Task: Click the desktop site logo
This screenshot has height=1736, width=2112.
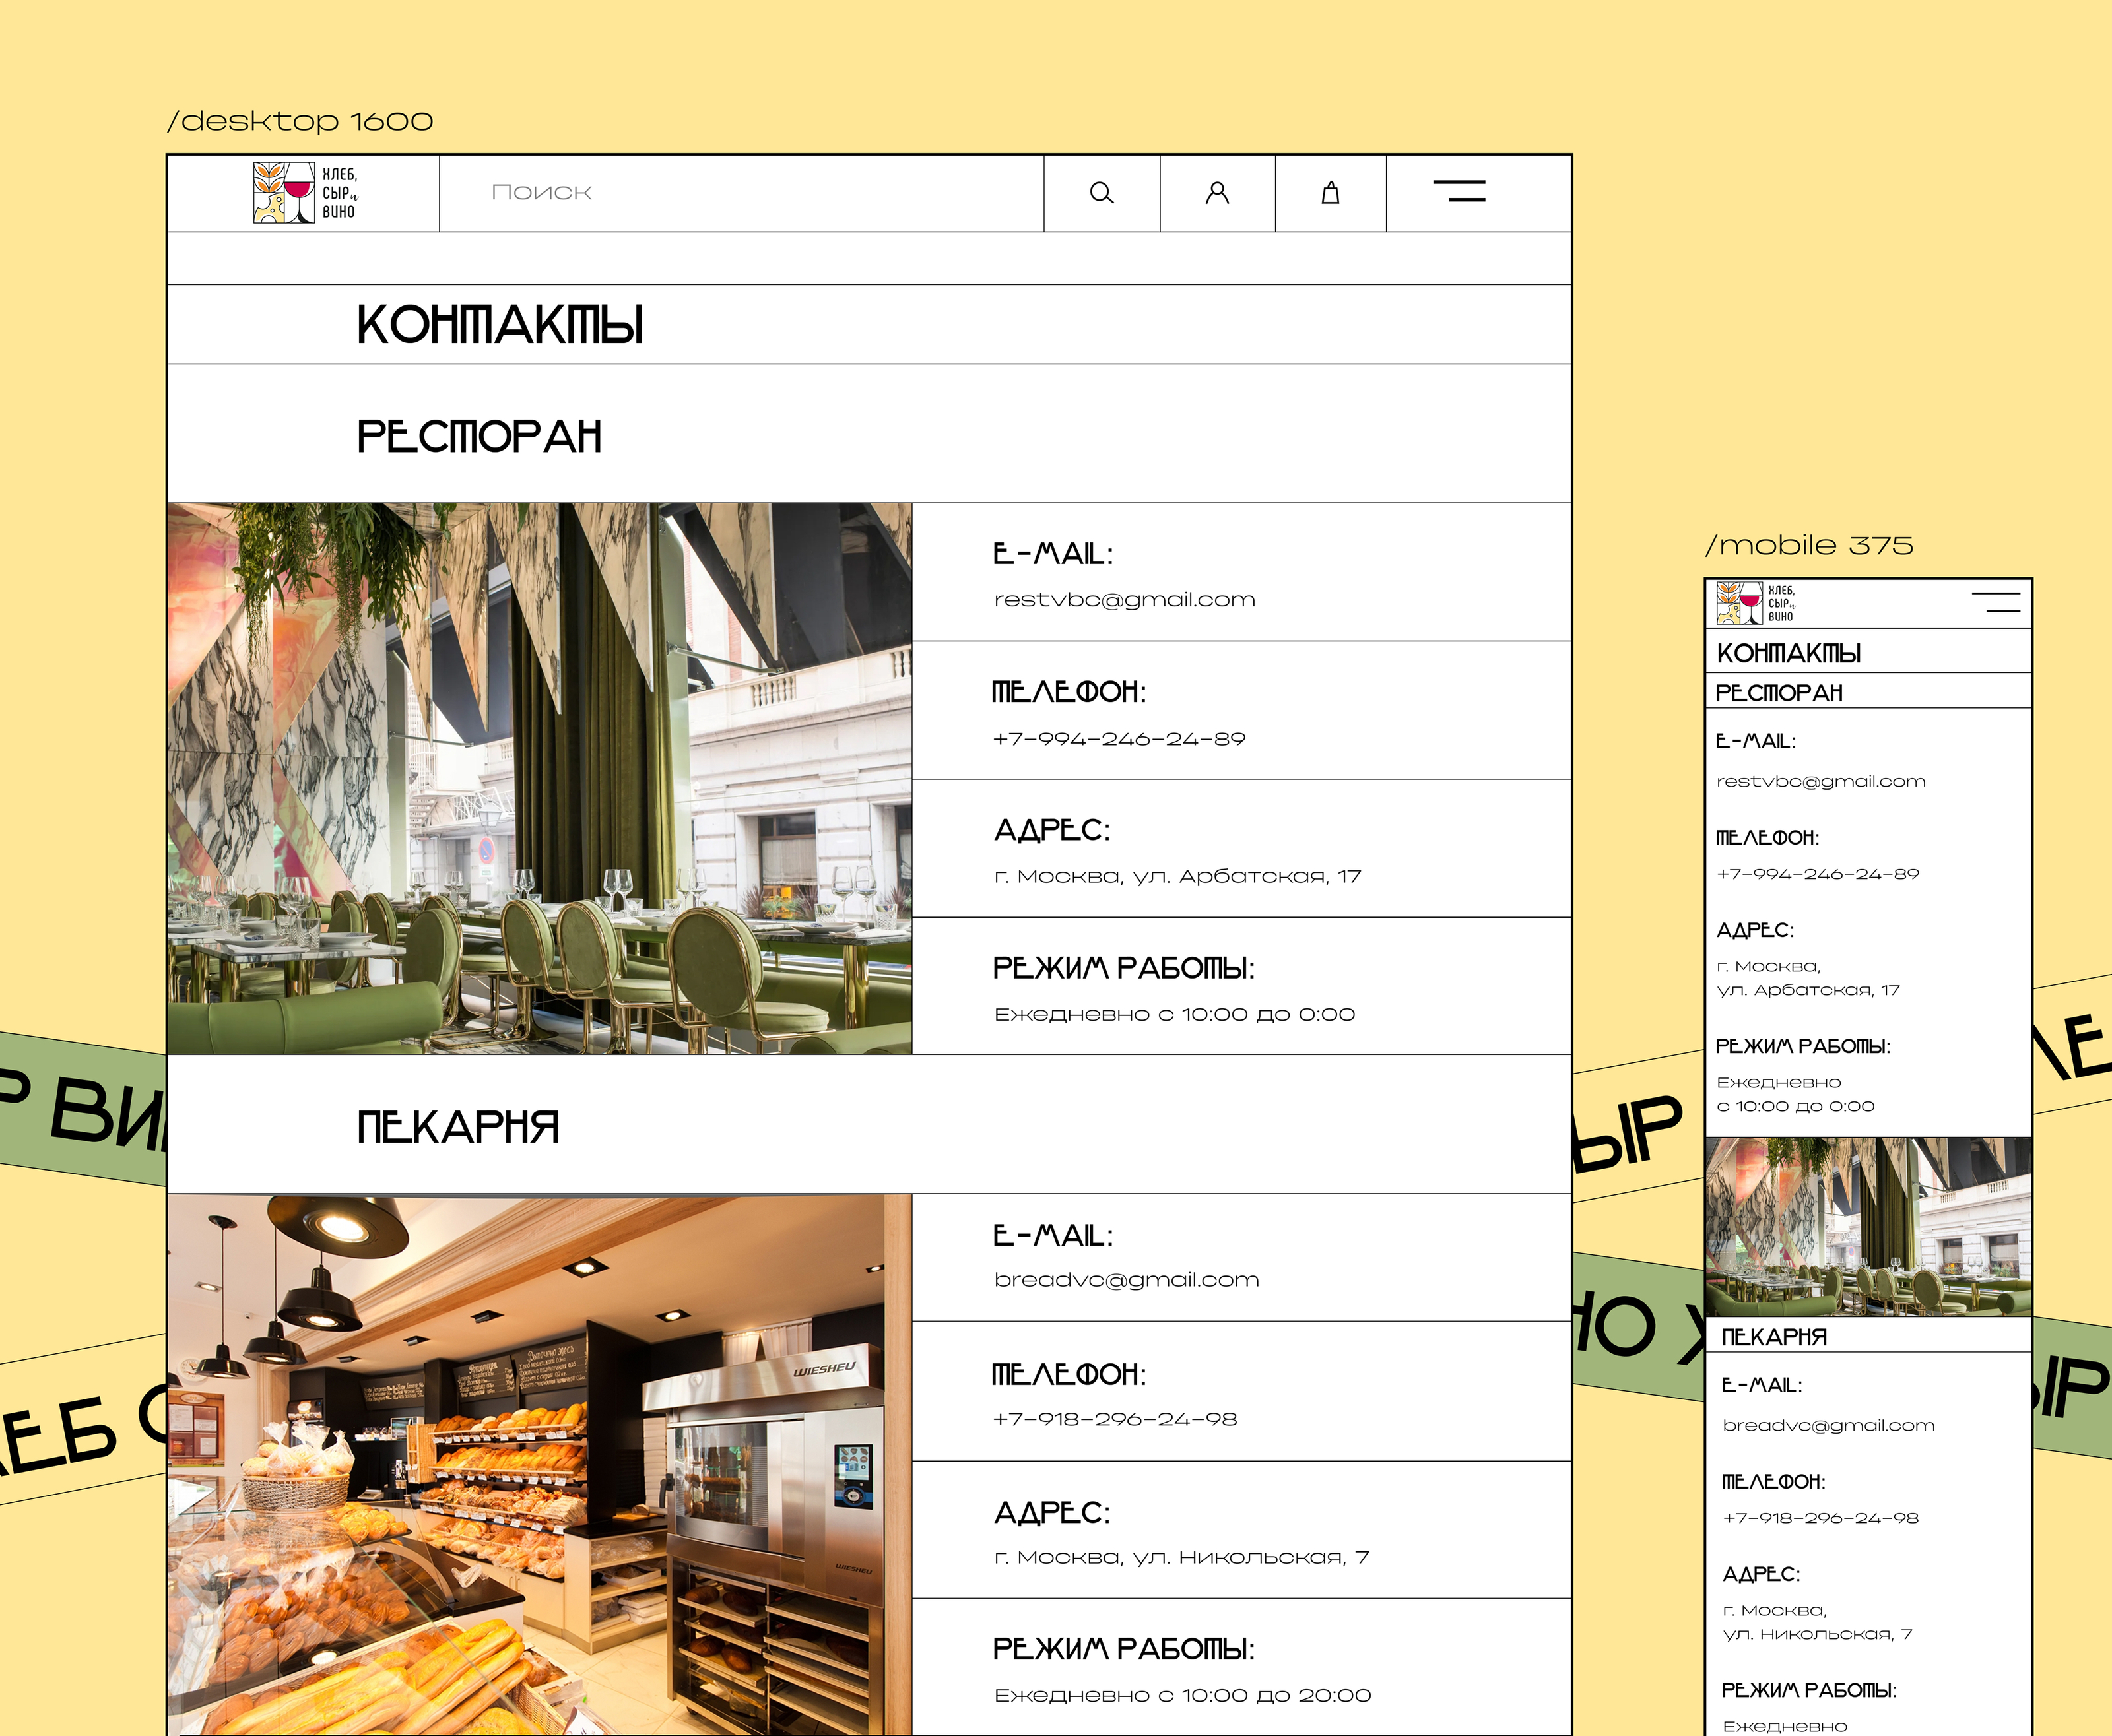Action: (305, 193)
